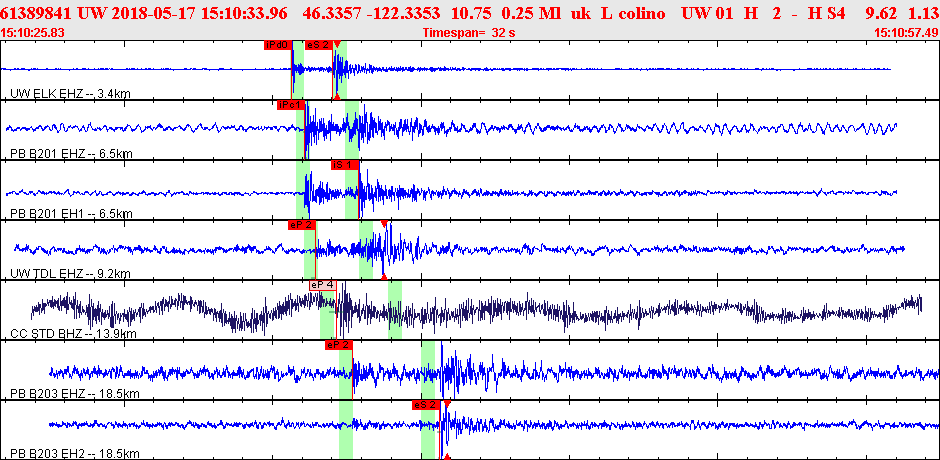Select the eS 2 pick flag on UW ELK trace
Viewport: 940px width, 460px height.
click(317, 45)
